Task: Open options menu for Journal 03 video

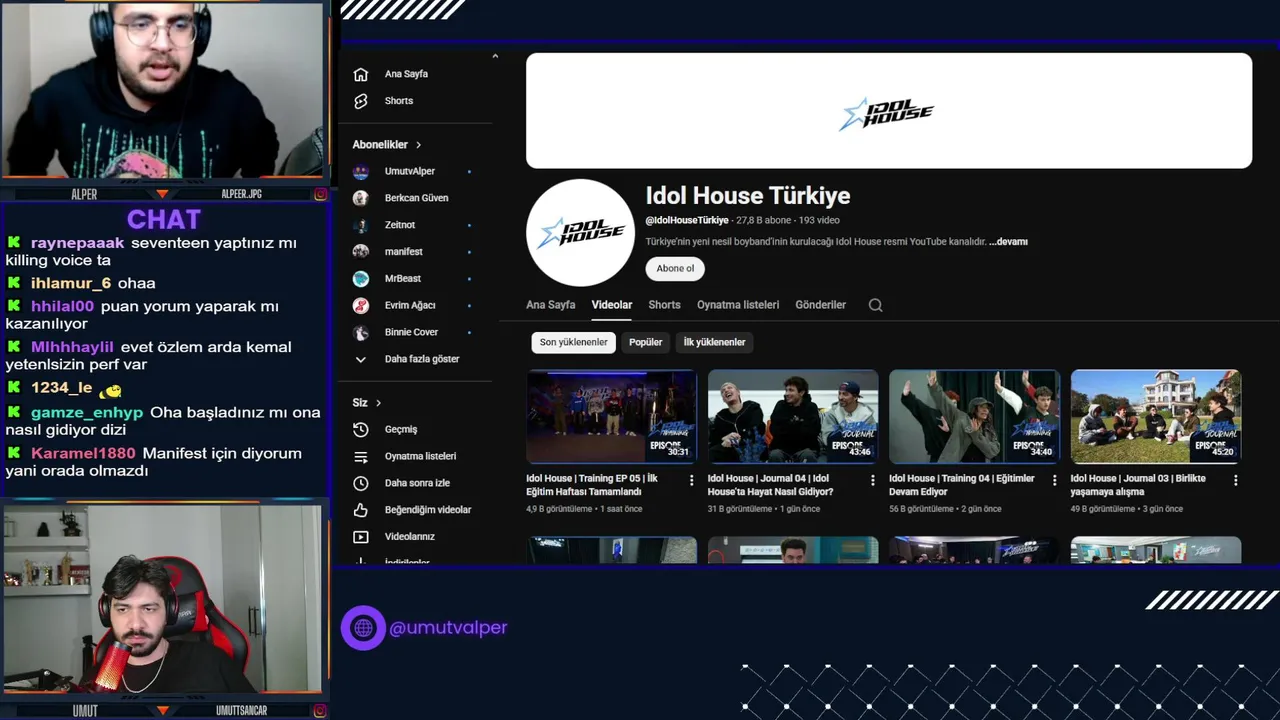Action: pyautogui.click(x=1235, y=480)
